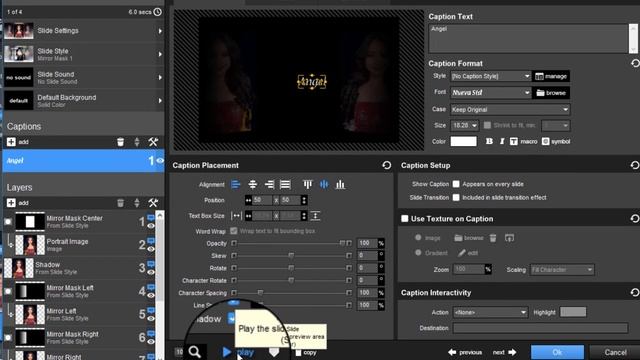
Task: Open caption Style dropdown
Action: 490,76
